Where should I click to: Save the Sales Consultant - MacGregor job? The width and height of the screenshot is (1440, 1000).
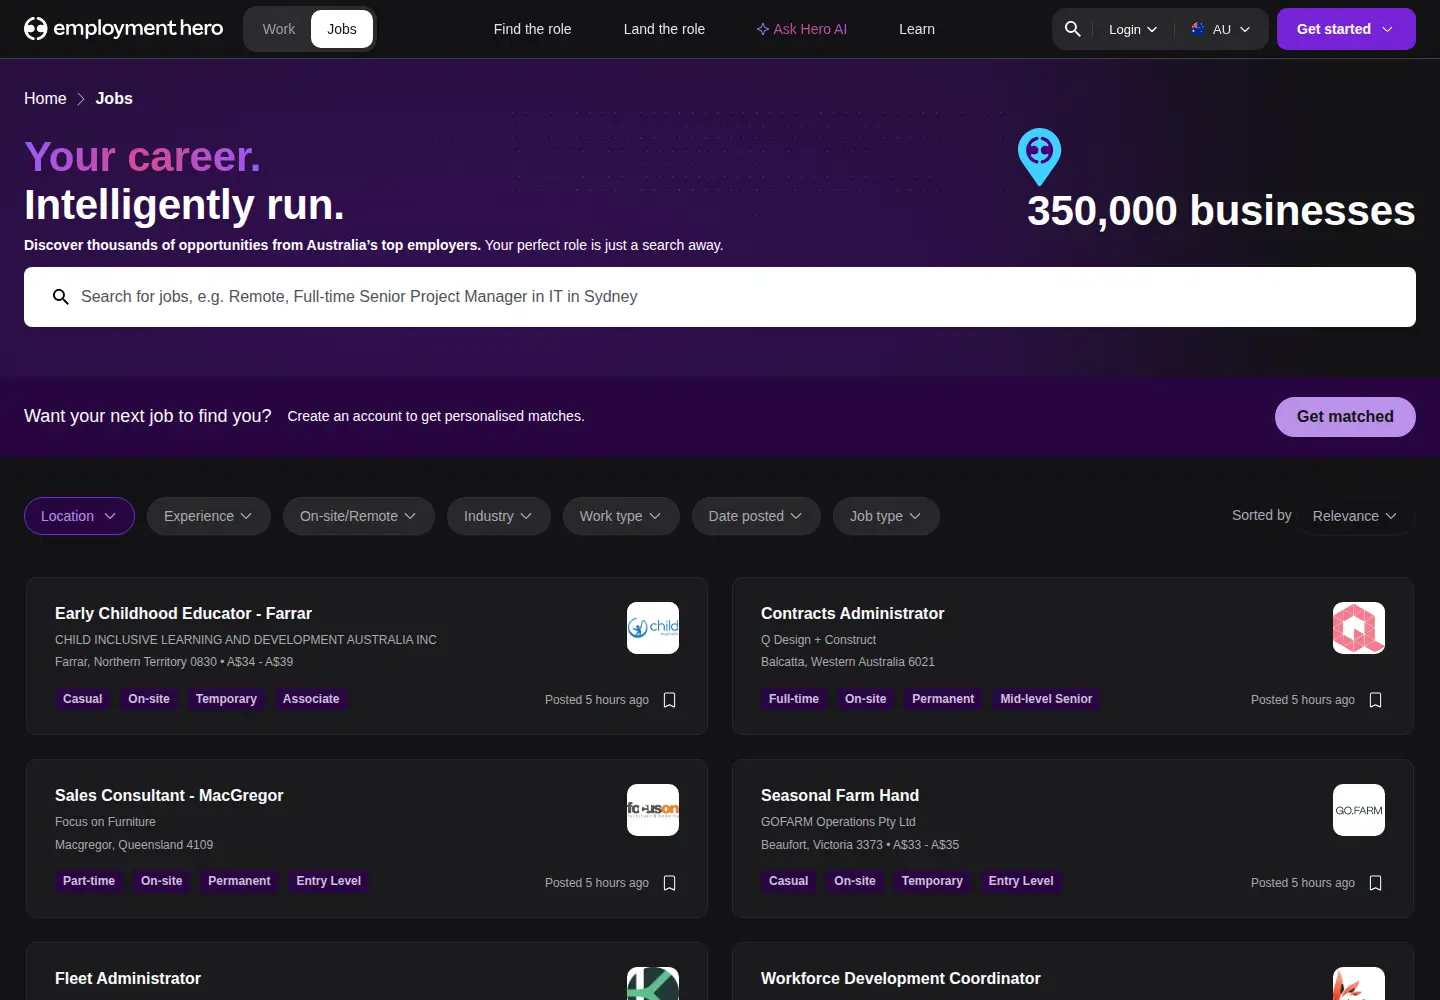(670, 883)
